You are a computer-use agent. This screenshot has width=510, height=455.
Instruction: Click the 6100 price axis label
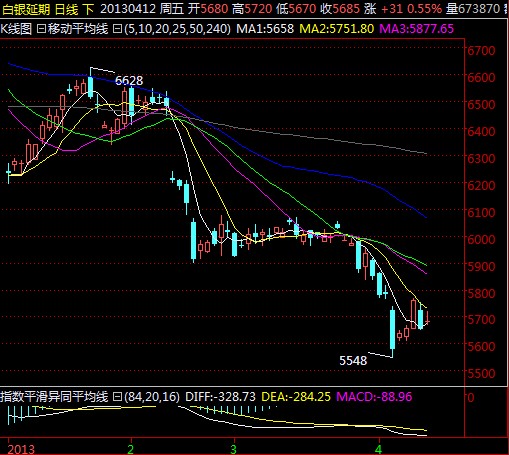(481, 212)
